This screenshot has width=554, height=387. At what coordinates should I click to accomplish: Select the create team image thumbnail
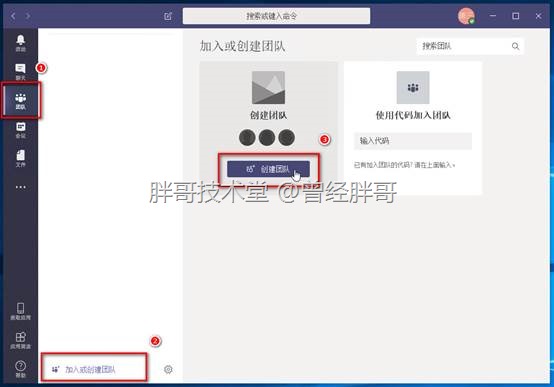[268, 87]
